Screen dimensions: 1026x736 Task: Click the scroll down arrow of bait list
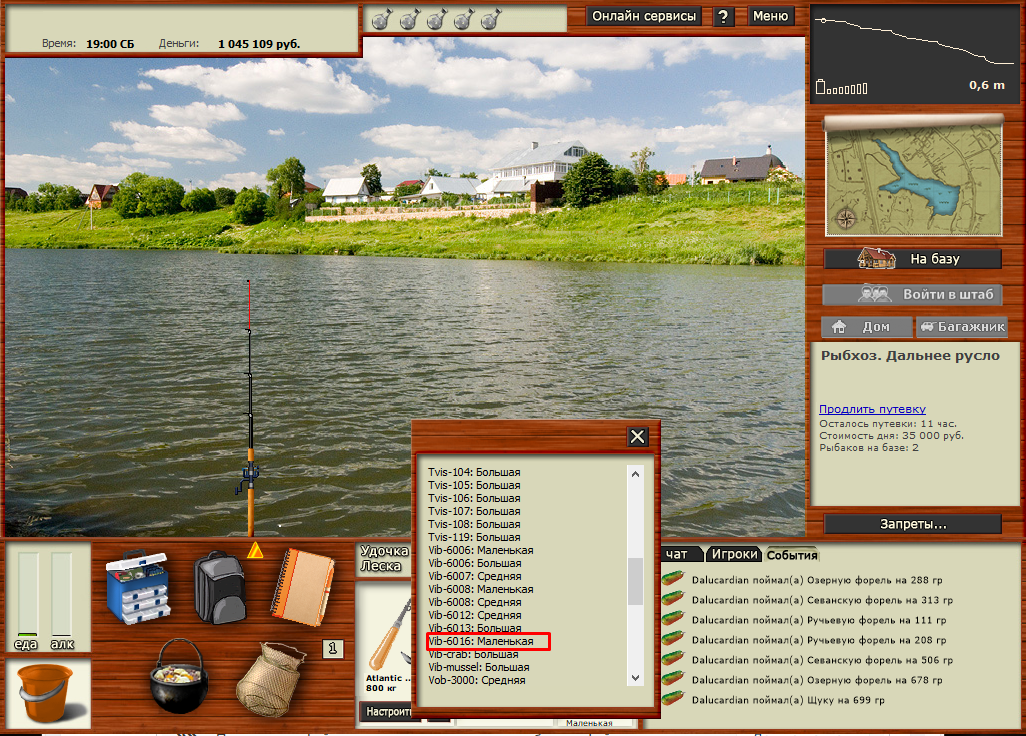point(635,678)
